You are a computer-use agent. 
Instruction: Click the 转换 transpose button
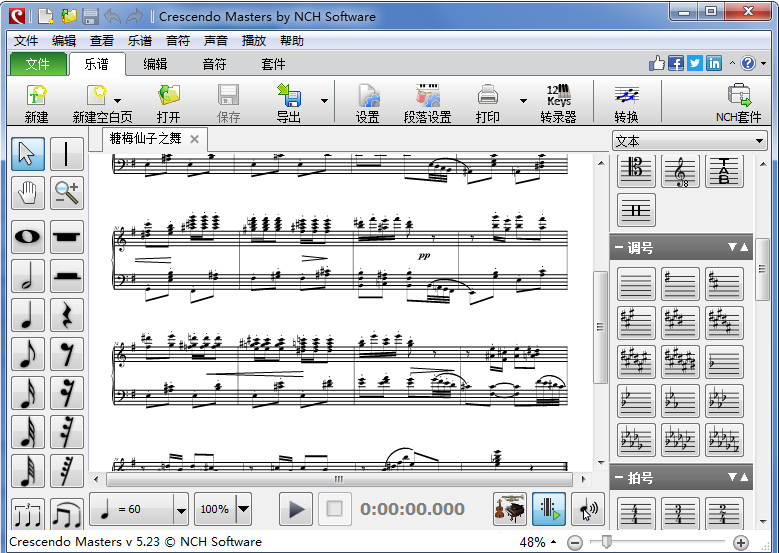pyautogui.click(x=626, y=103)
